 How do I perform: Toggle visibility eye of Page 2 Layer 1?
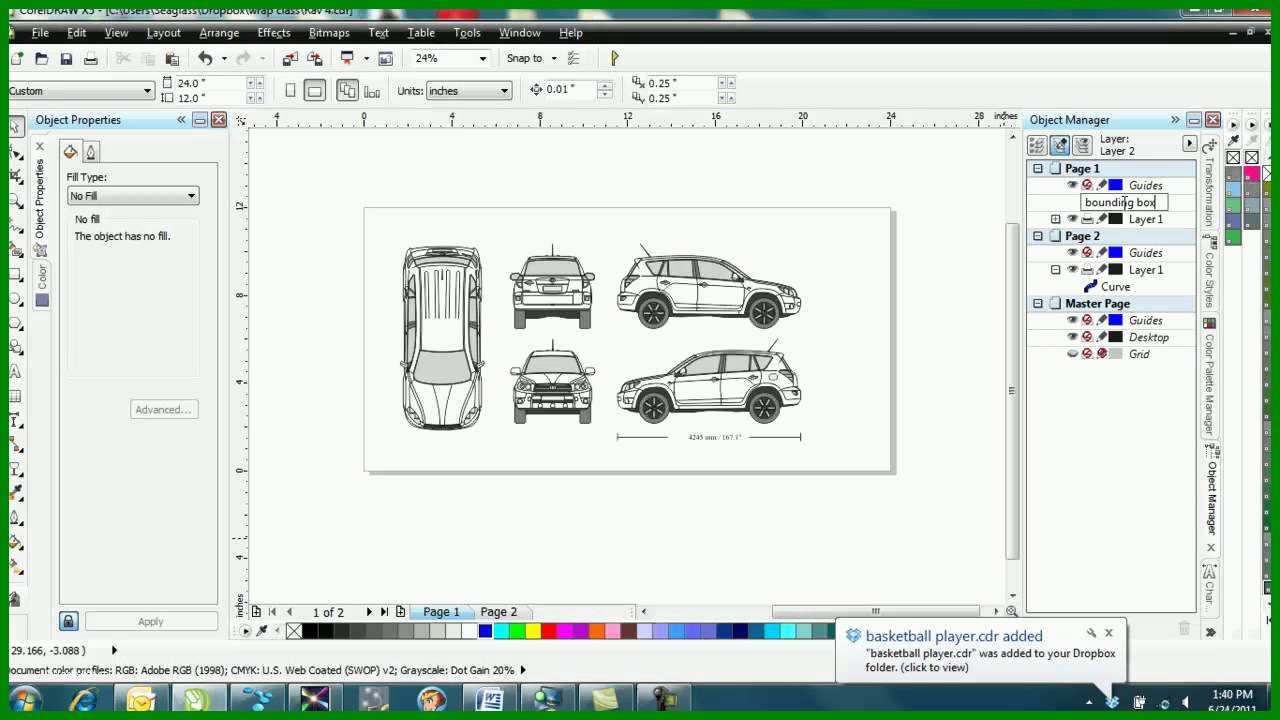1072,270
